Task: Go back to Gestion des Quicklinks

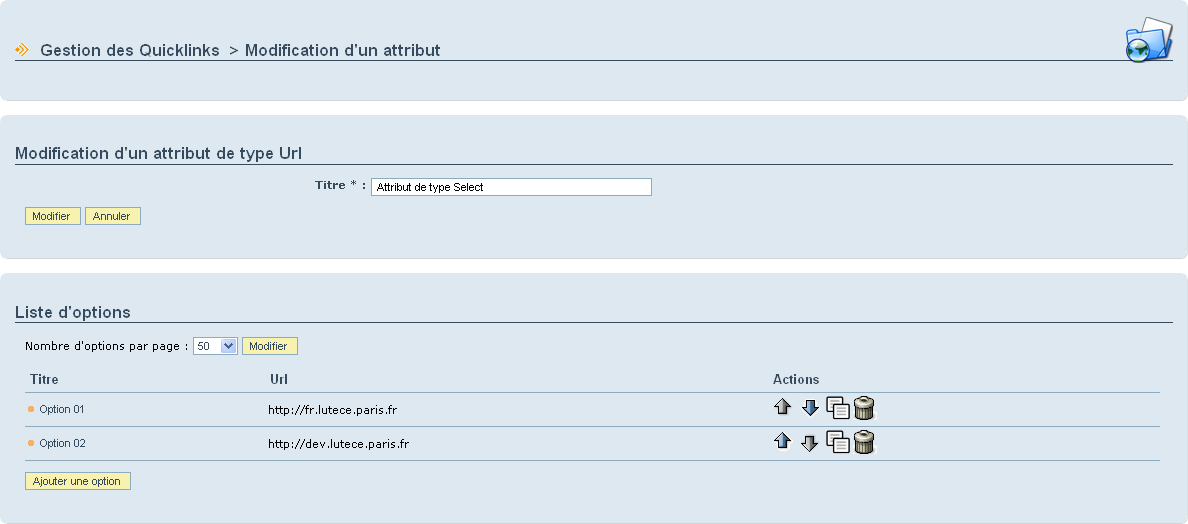Action: 130,50
